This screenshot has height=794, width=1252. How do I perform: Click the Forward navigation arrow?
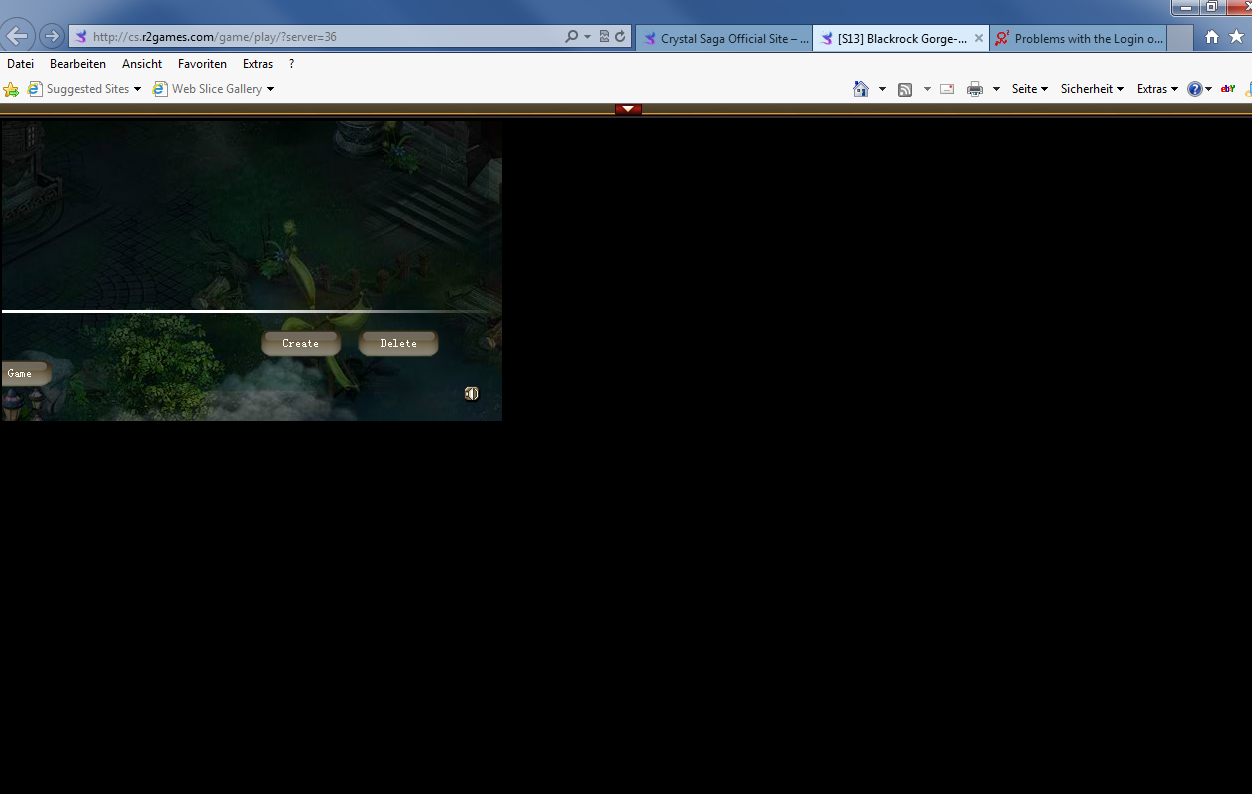point(51,37)
